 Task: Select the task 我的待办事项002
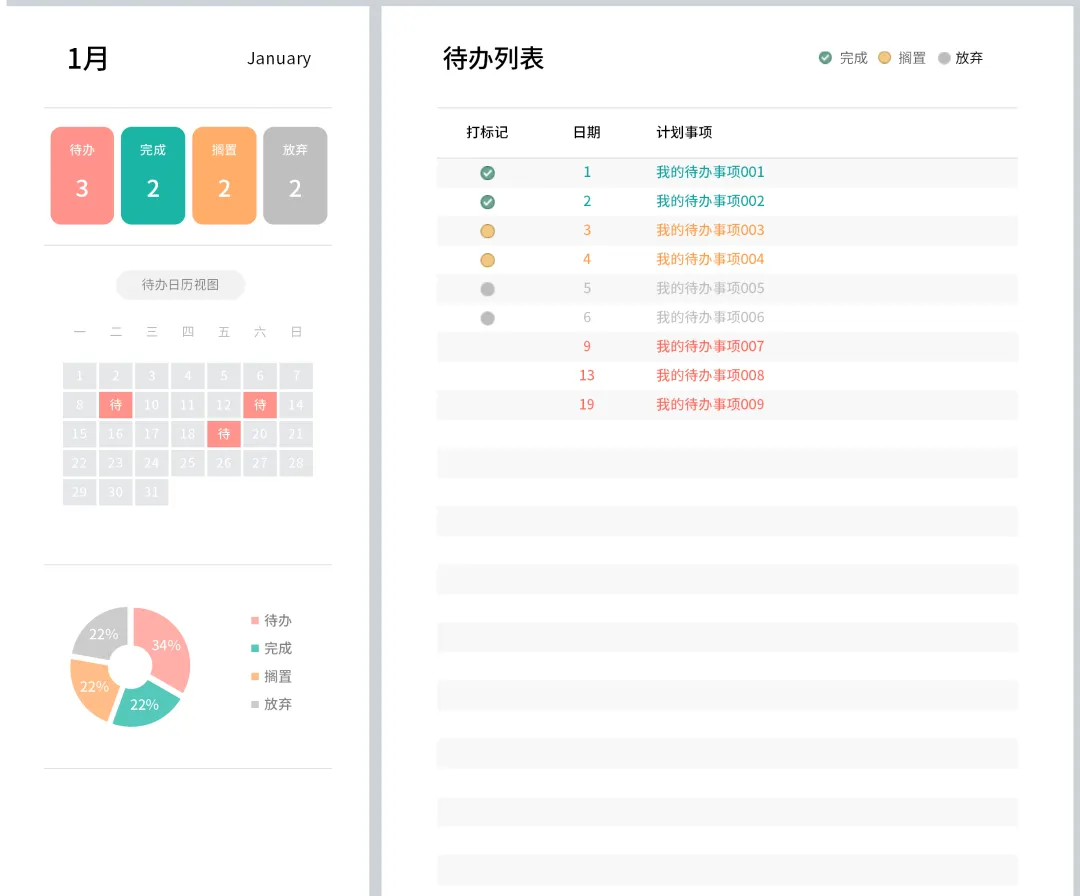pyautogui.click(x=710, y=201)
